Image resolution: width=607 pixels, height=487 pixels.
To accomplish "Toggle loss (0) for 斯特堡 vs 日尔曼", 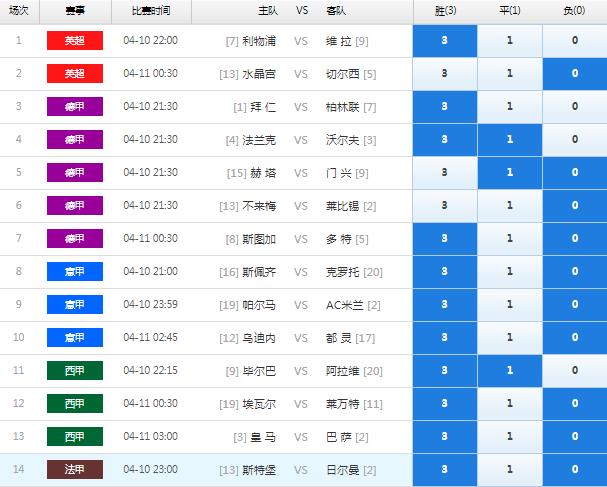I will (x=575, y=470).
